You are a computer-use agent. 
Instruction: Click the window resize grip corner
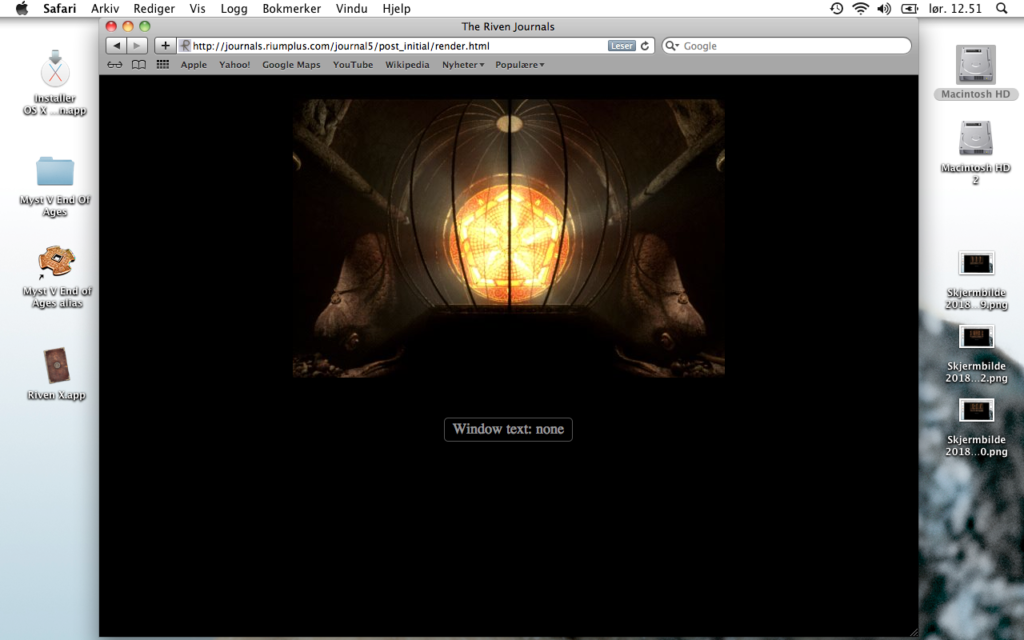(x=914, y=632)
